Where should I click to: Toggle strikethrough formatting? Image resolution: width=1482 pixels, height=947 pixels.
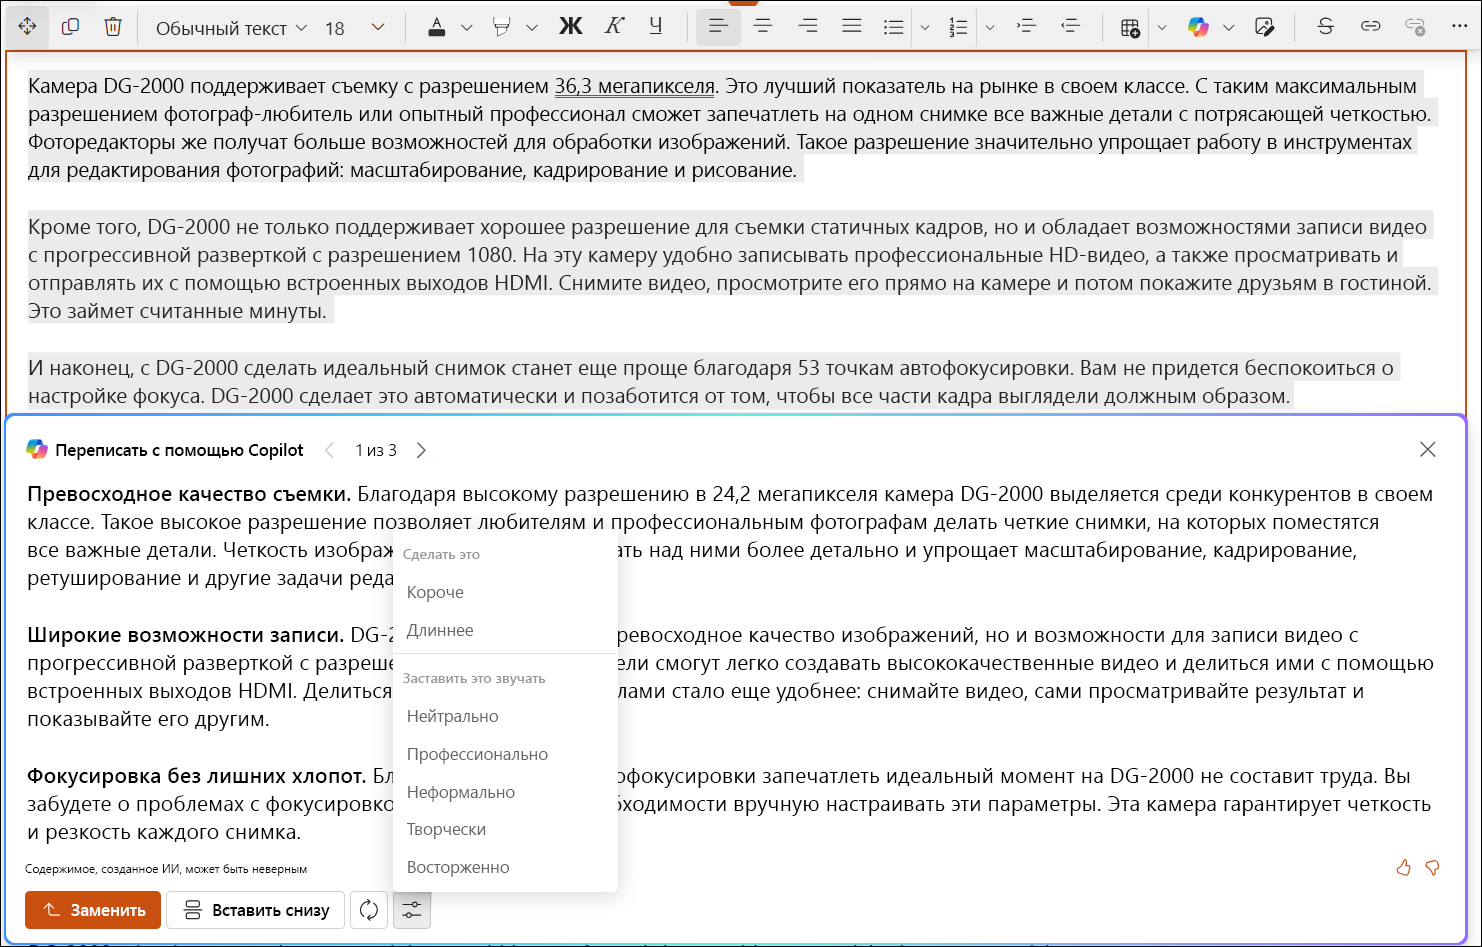(x=1326, y=27)
